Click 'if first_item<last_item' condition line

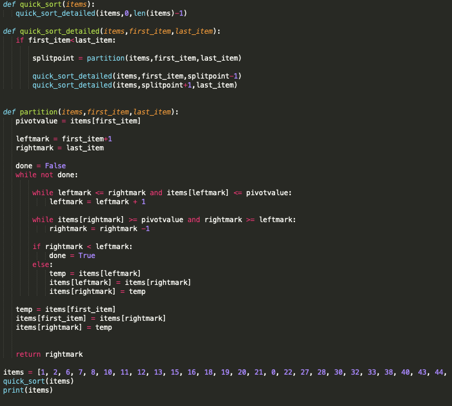(x=66, y=40)
